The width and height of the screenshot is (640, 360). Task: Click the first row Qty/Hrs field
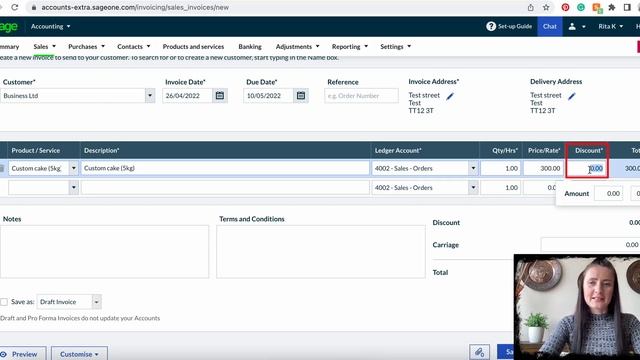[x=500, y=168]
